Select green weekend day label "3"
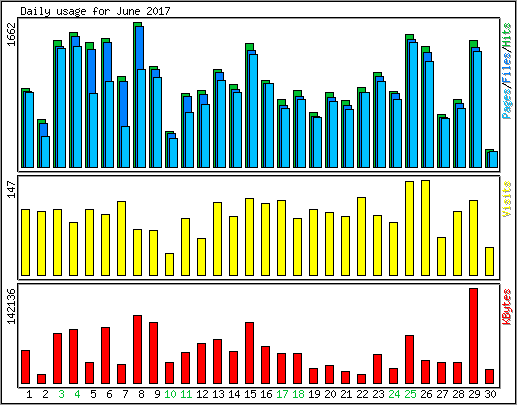The height and width of the screenshot is (405, 517). point(61,394)
